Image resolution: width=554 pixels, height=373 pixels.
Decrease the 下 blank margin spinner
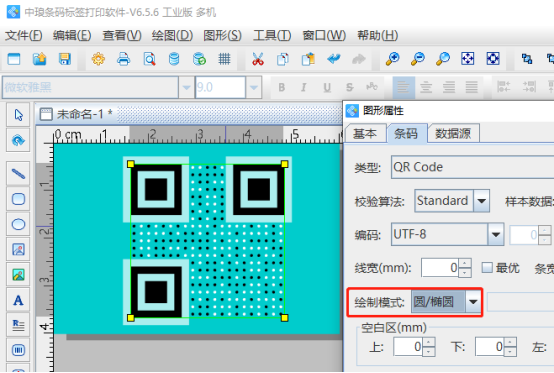511,351
